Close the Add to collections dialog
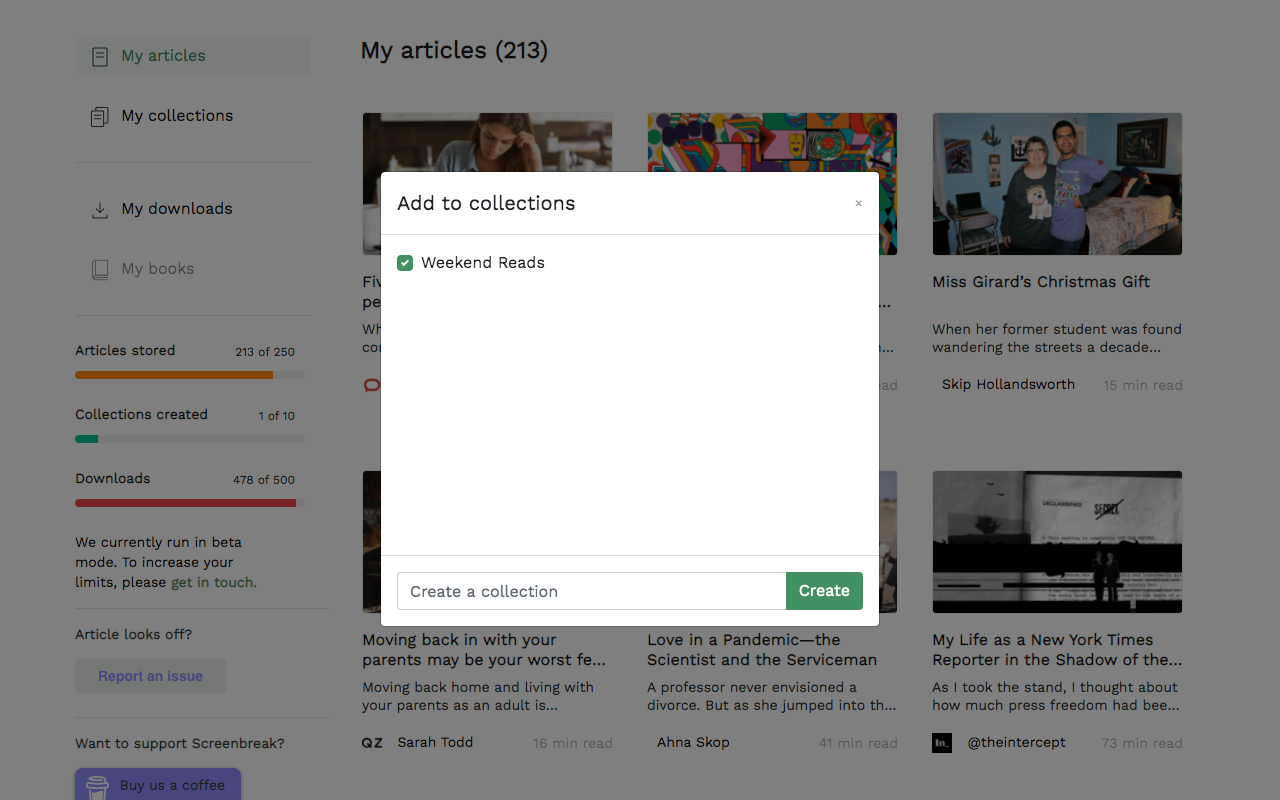 point(858,204)
